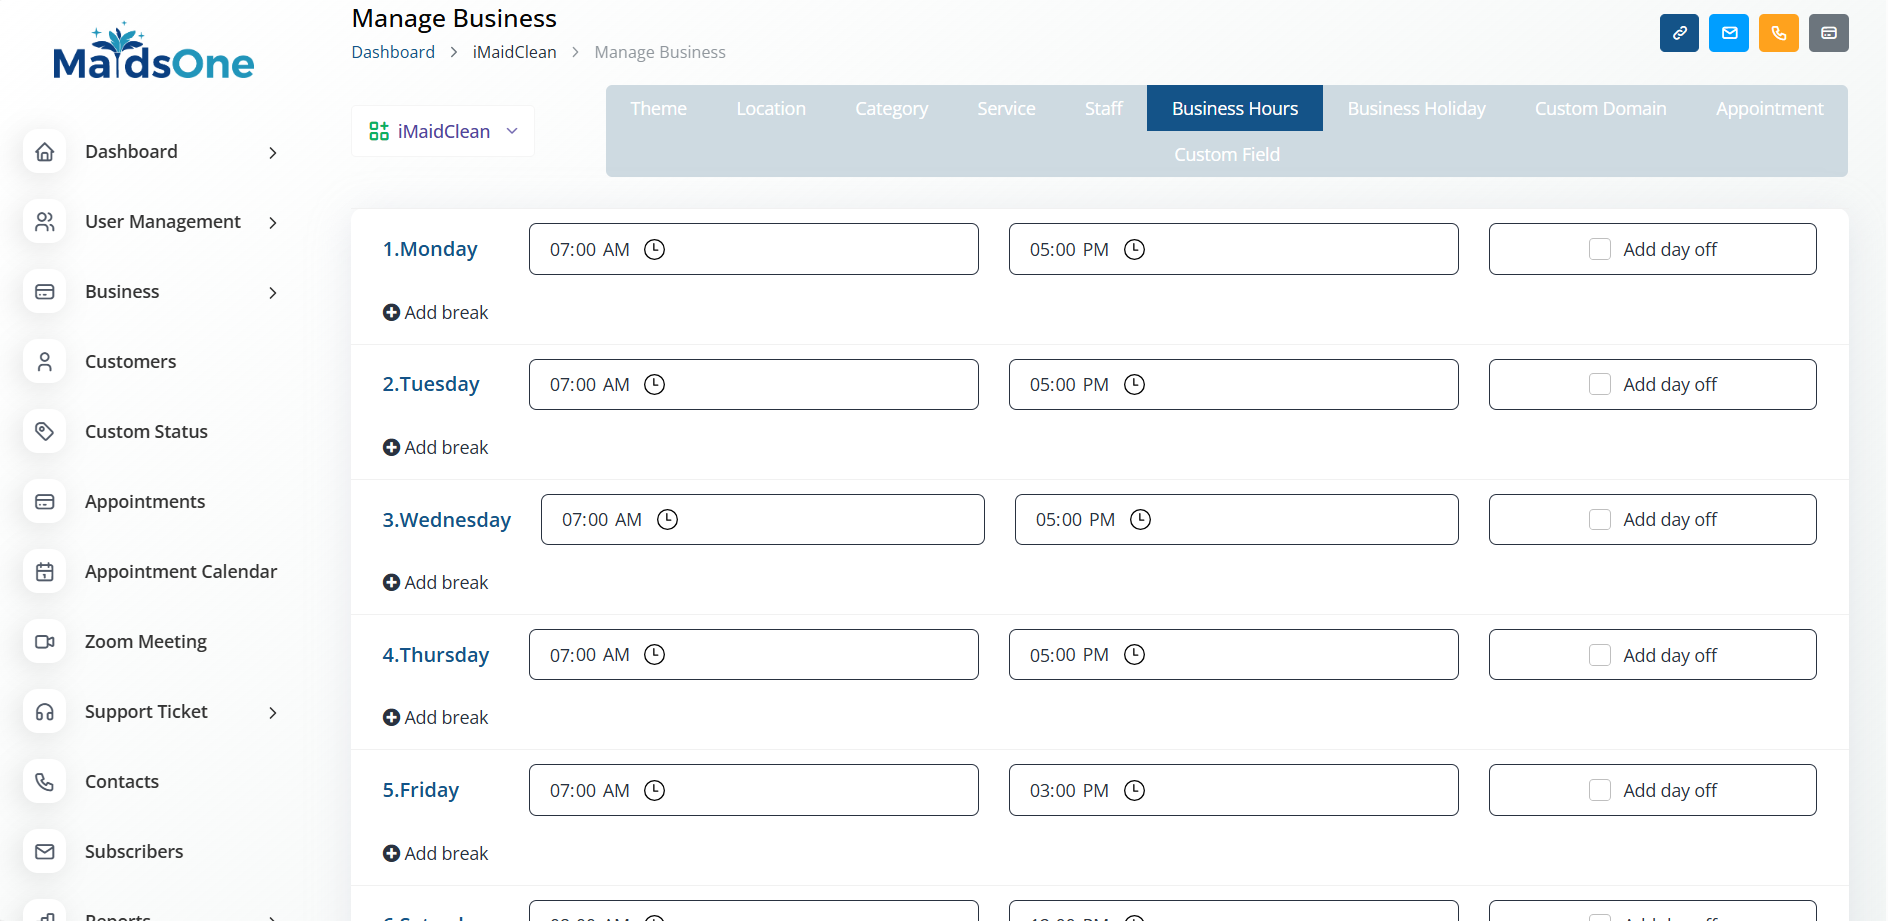Click the Thursday start time field

click(x=753, y=655)
